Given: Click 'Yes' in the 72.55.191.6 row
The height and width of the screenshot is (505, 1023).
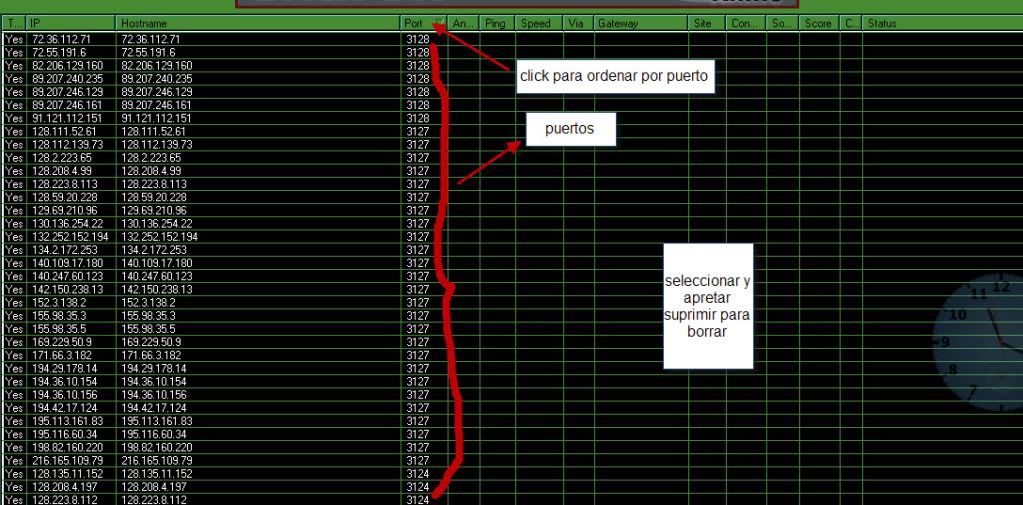Looking at the screenshot, I should 14,52.
